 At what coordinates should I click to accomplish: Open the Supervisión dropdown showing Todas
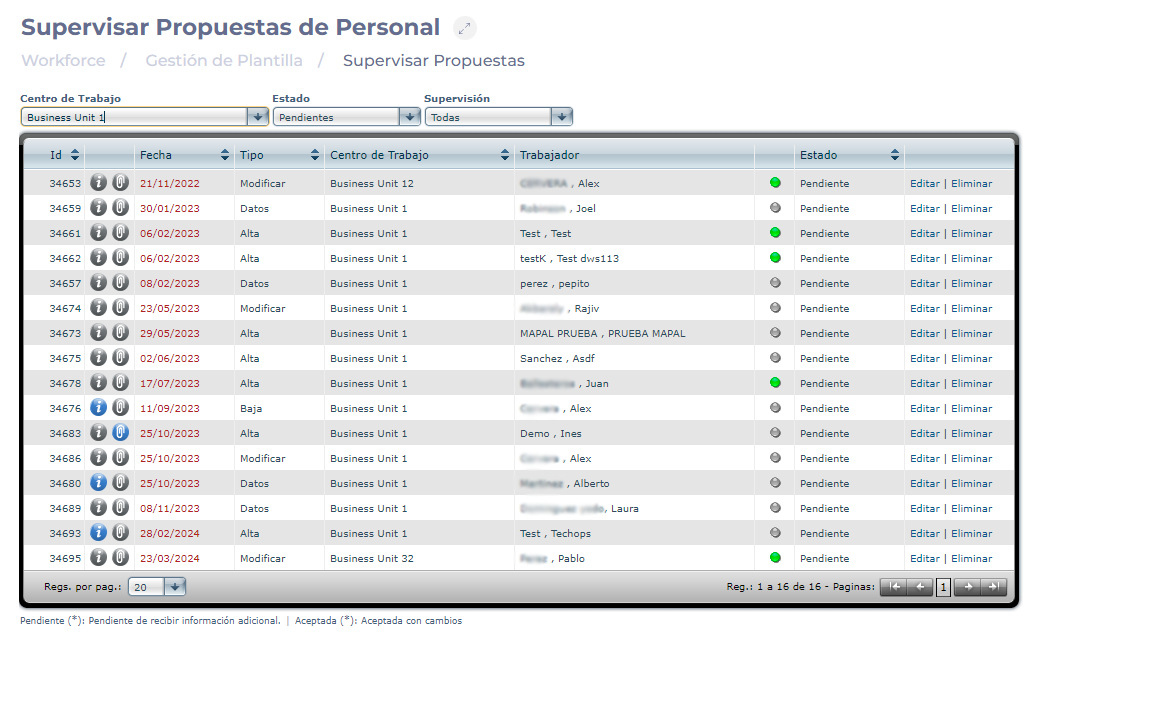tap(561, 117)
